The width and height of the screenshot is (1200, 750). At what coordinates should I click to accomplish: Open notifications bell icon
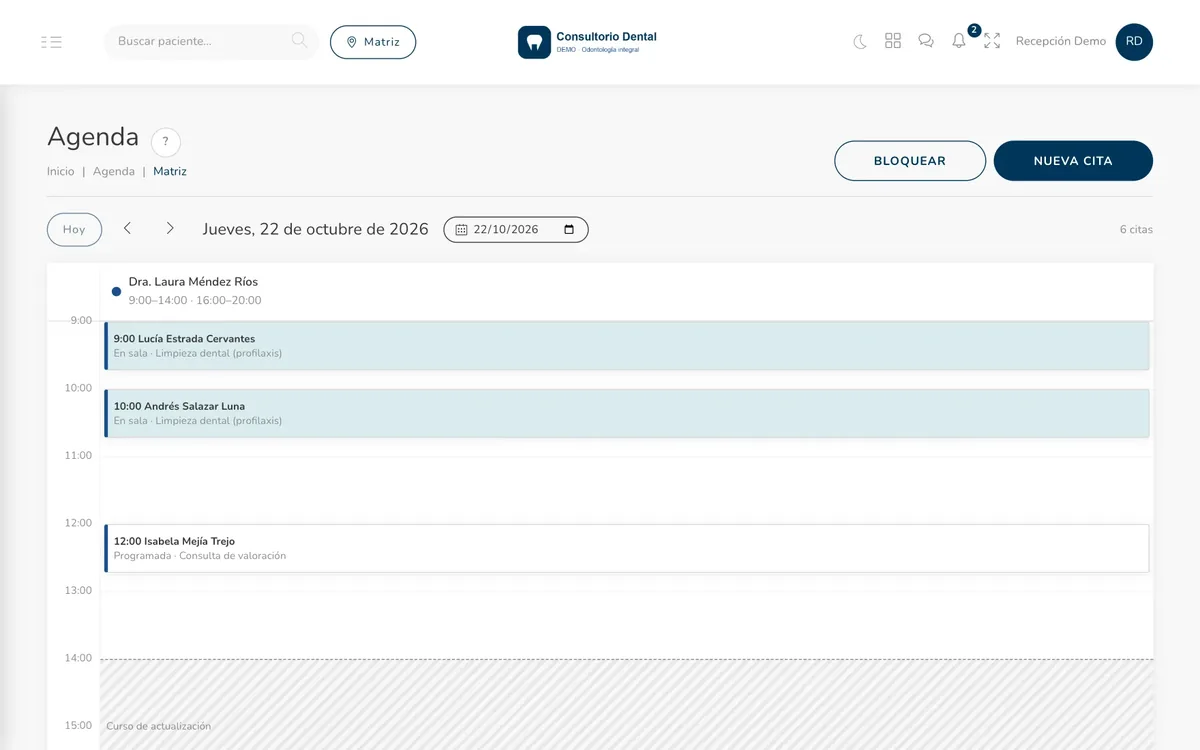(959, 41)
